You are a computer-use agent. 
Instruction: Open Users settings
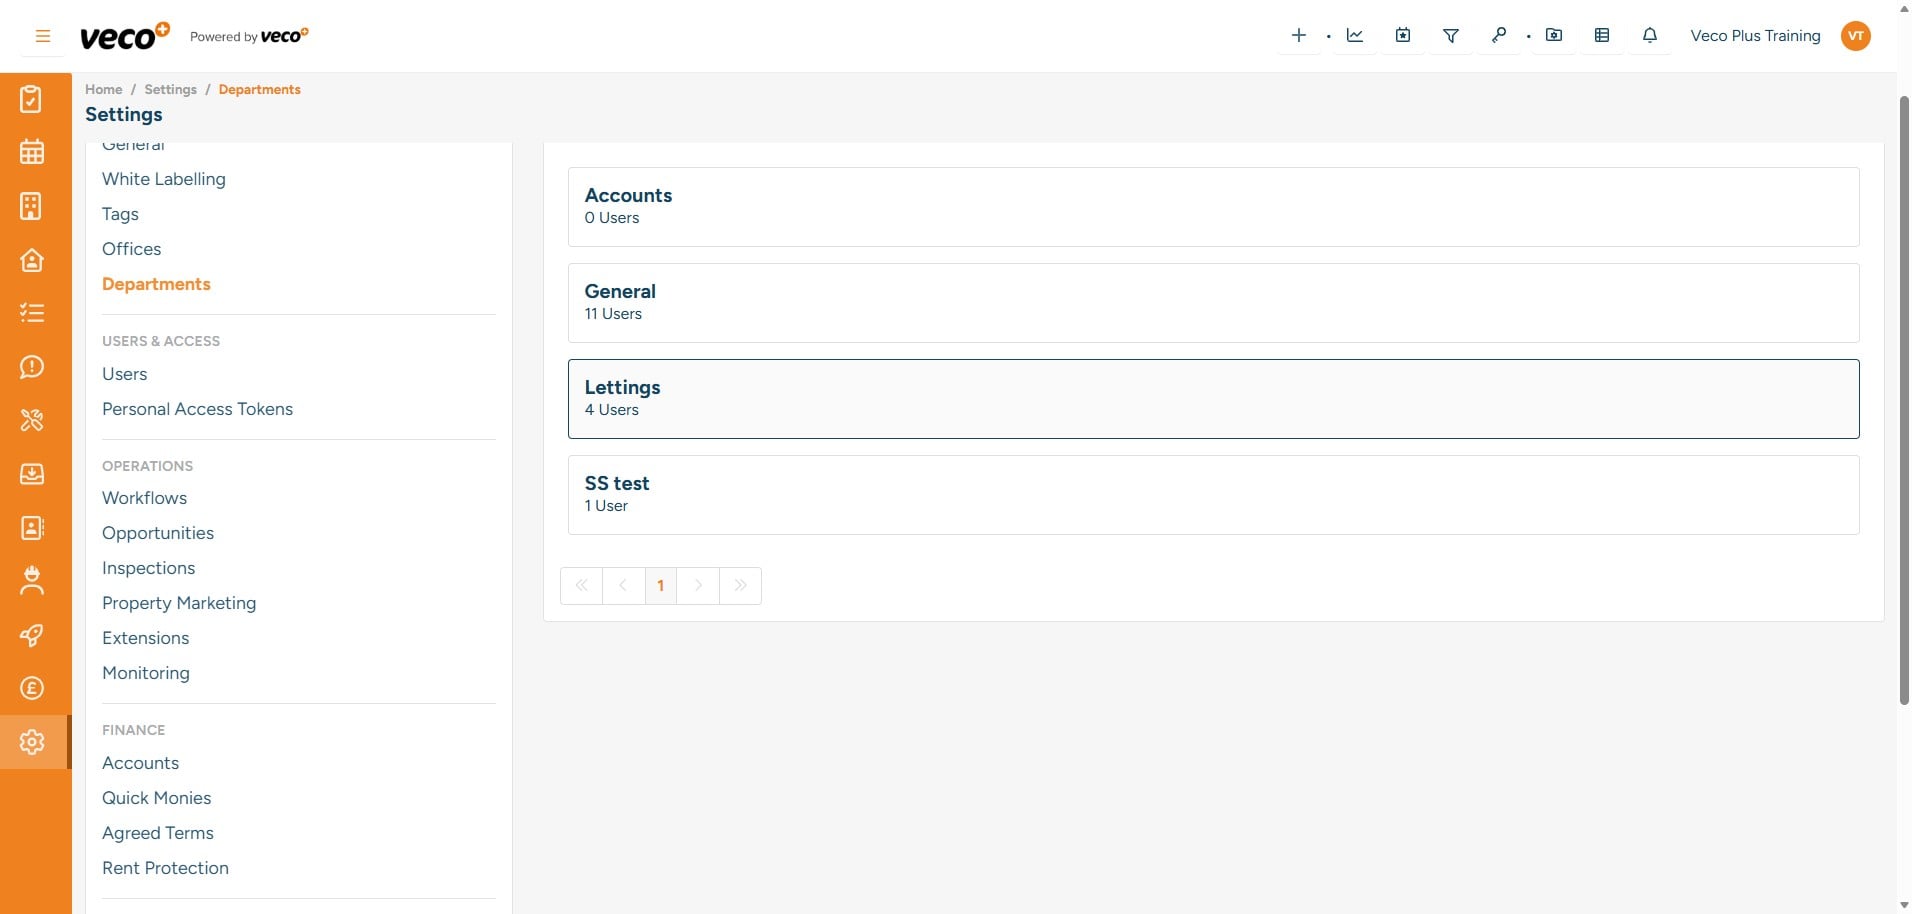(x=125, y=374)
